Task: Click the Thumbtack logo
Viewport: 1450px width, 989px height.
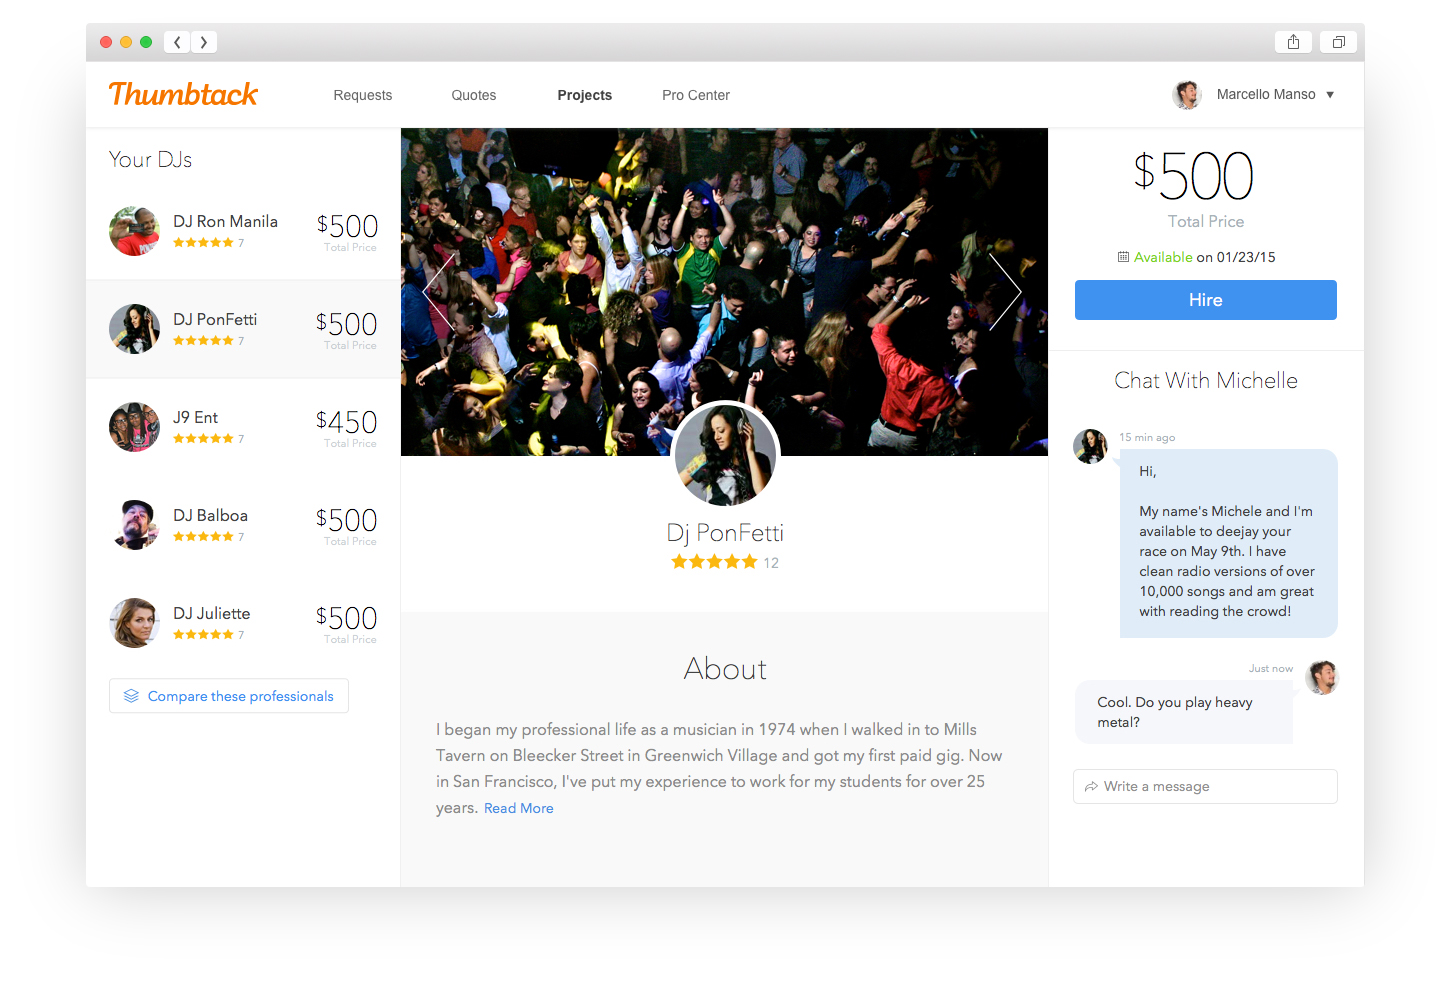Action: [x=183, y=94]
